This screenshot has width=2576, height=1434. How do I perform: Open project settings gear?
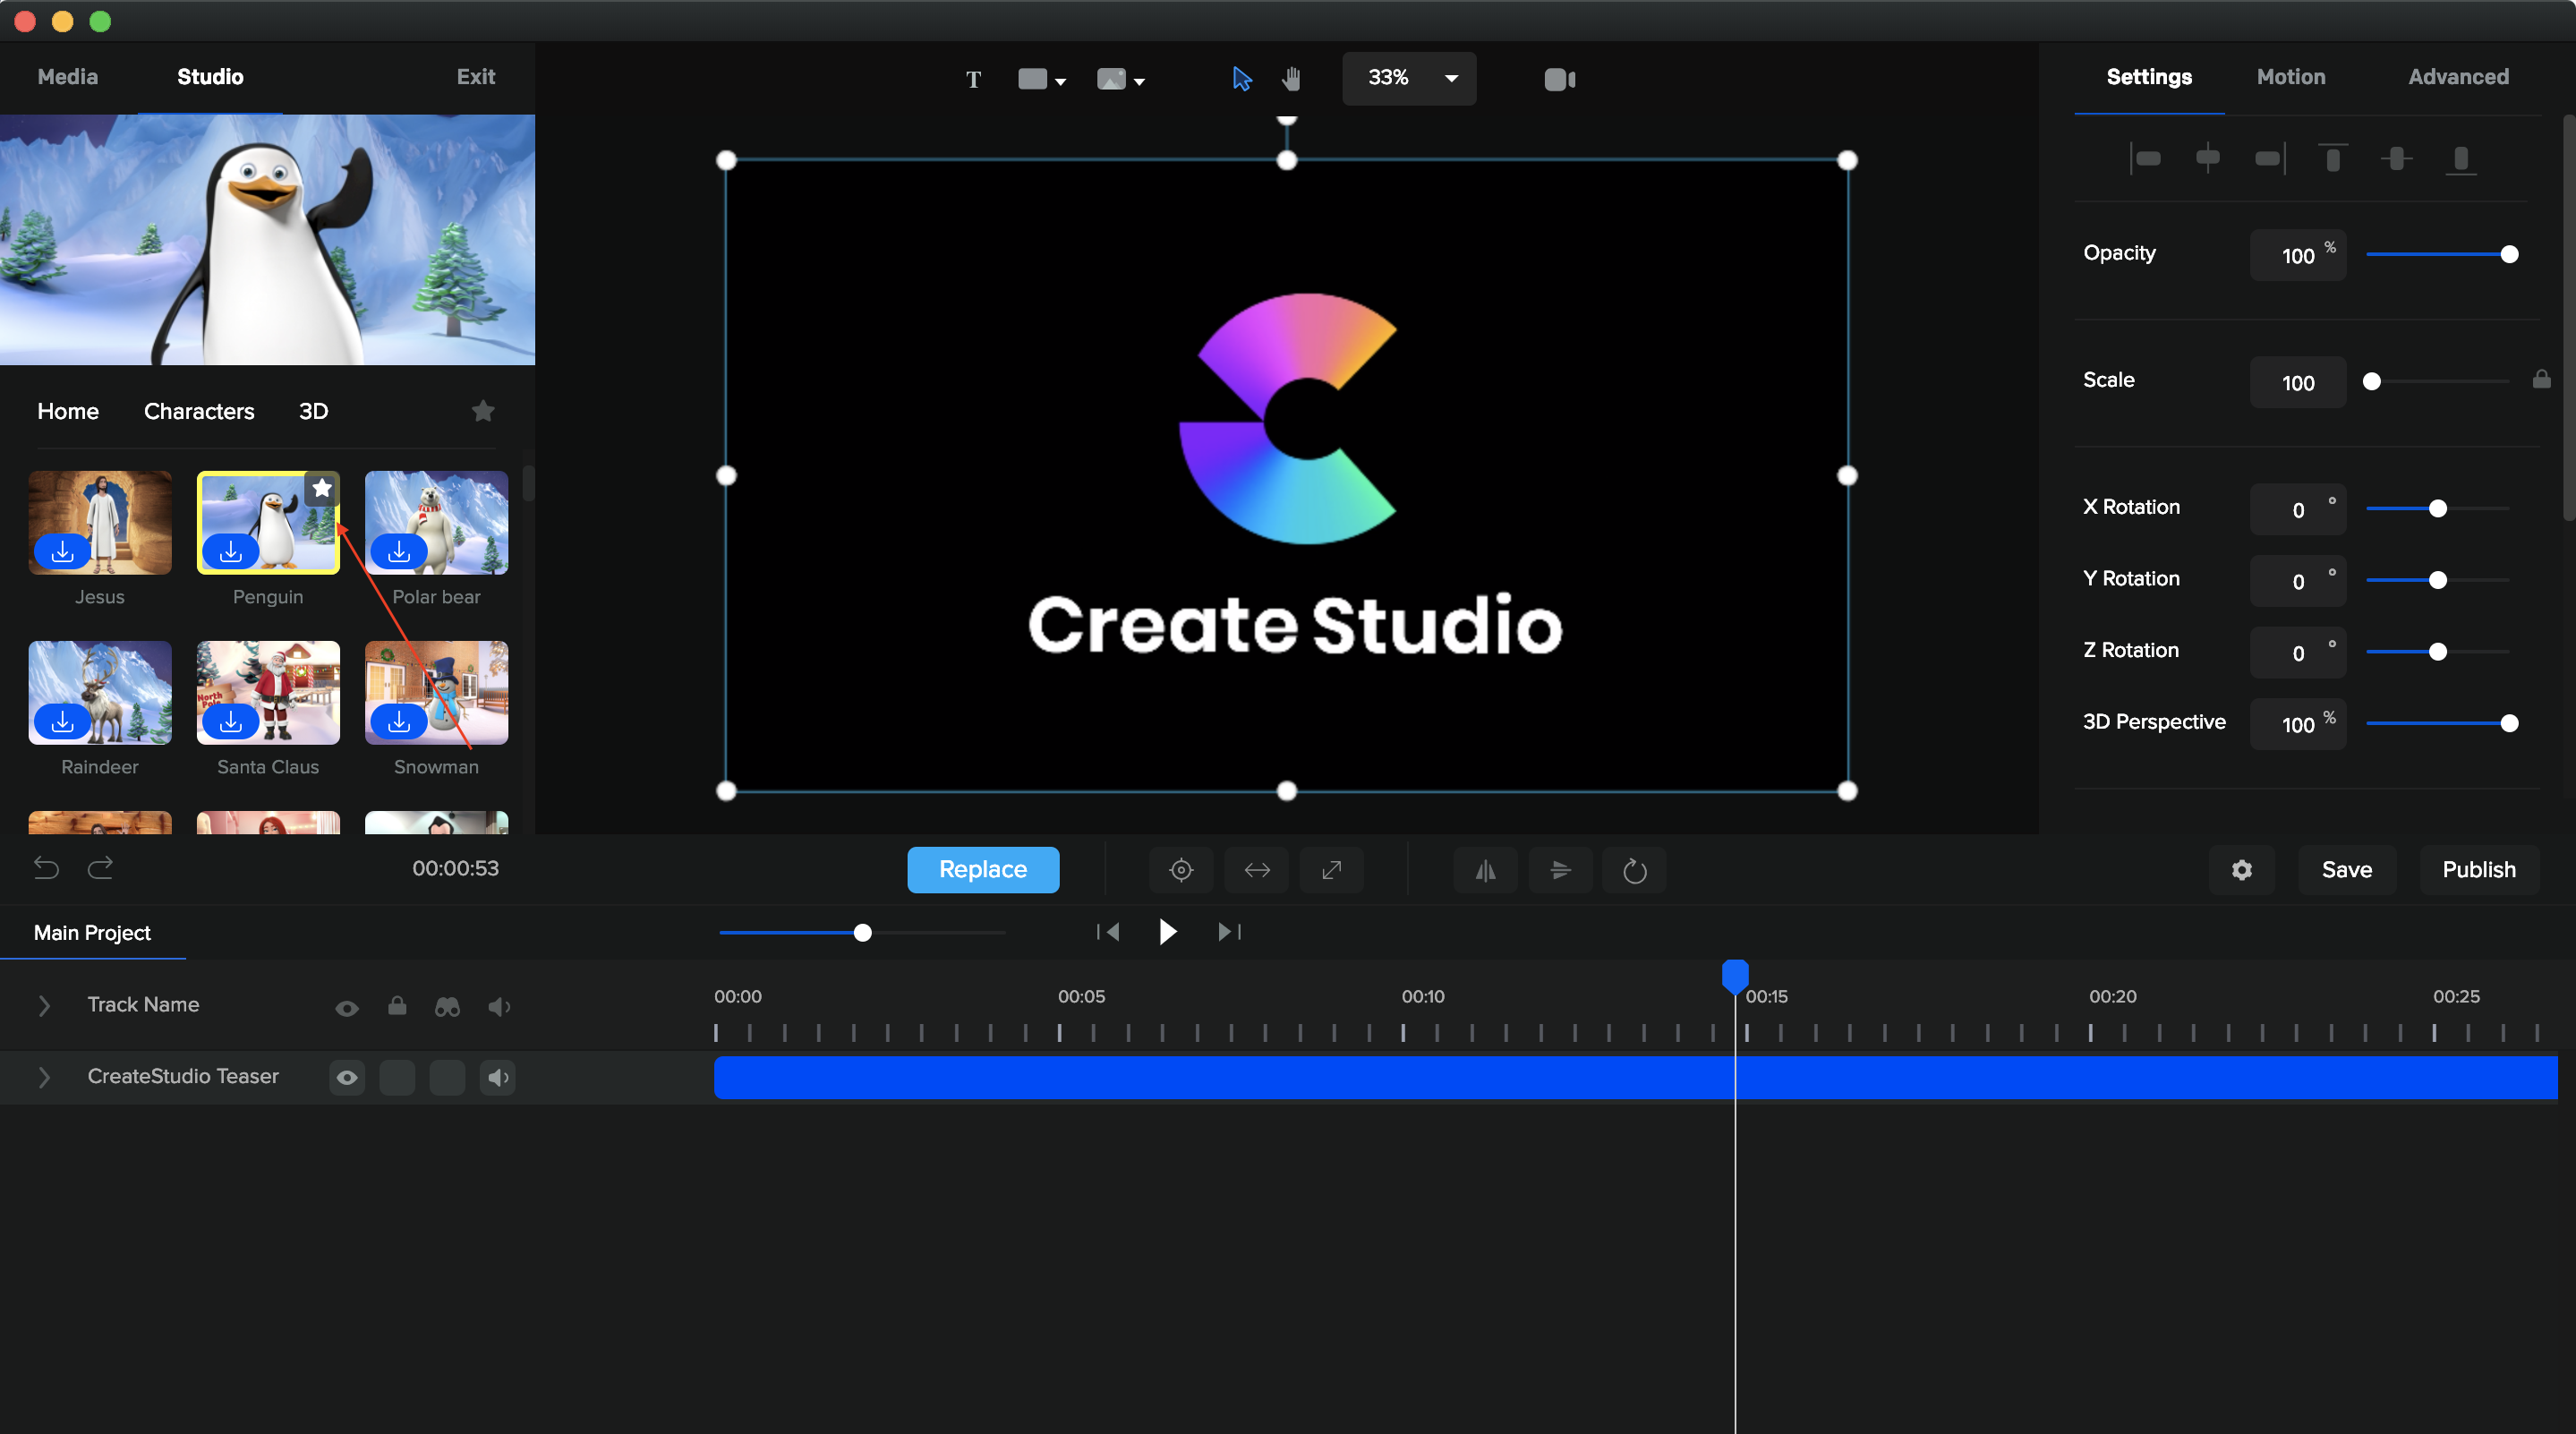click(2242, 870)
